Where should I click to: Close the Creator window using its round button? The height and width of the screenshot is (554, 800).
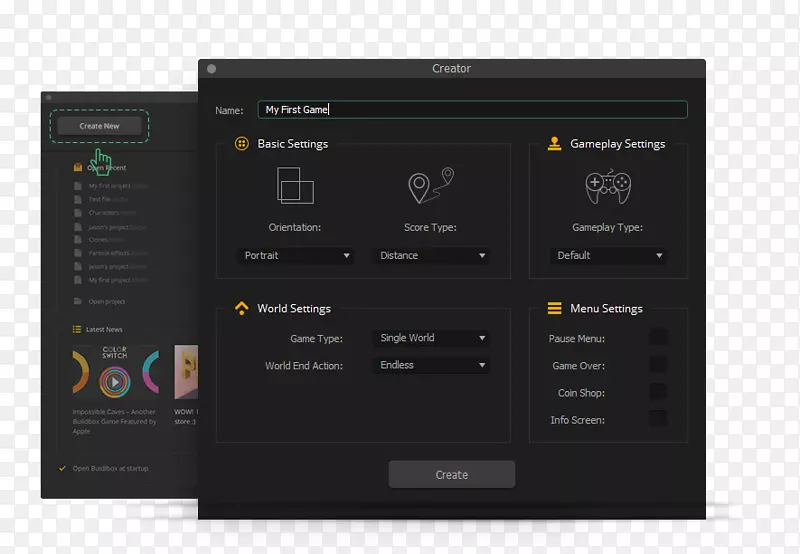click(x=212, y=68)
